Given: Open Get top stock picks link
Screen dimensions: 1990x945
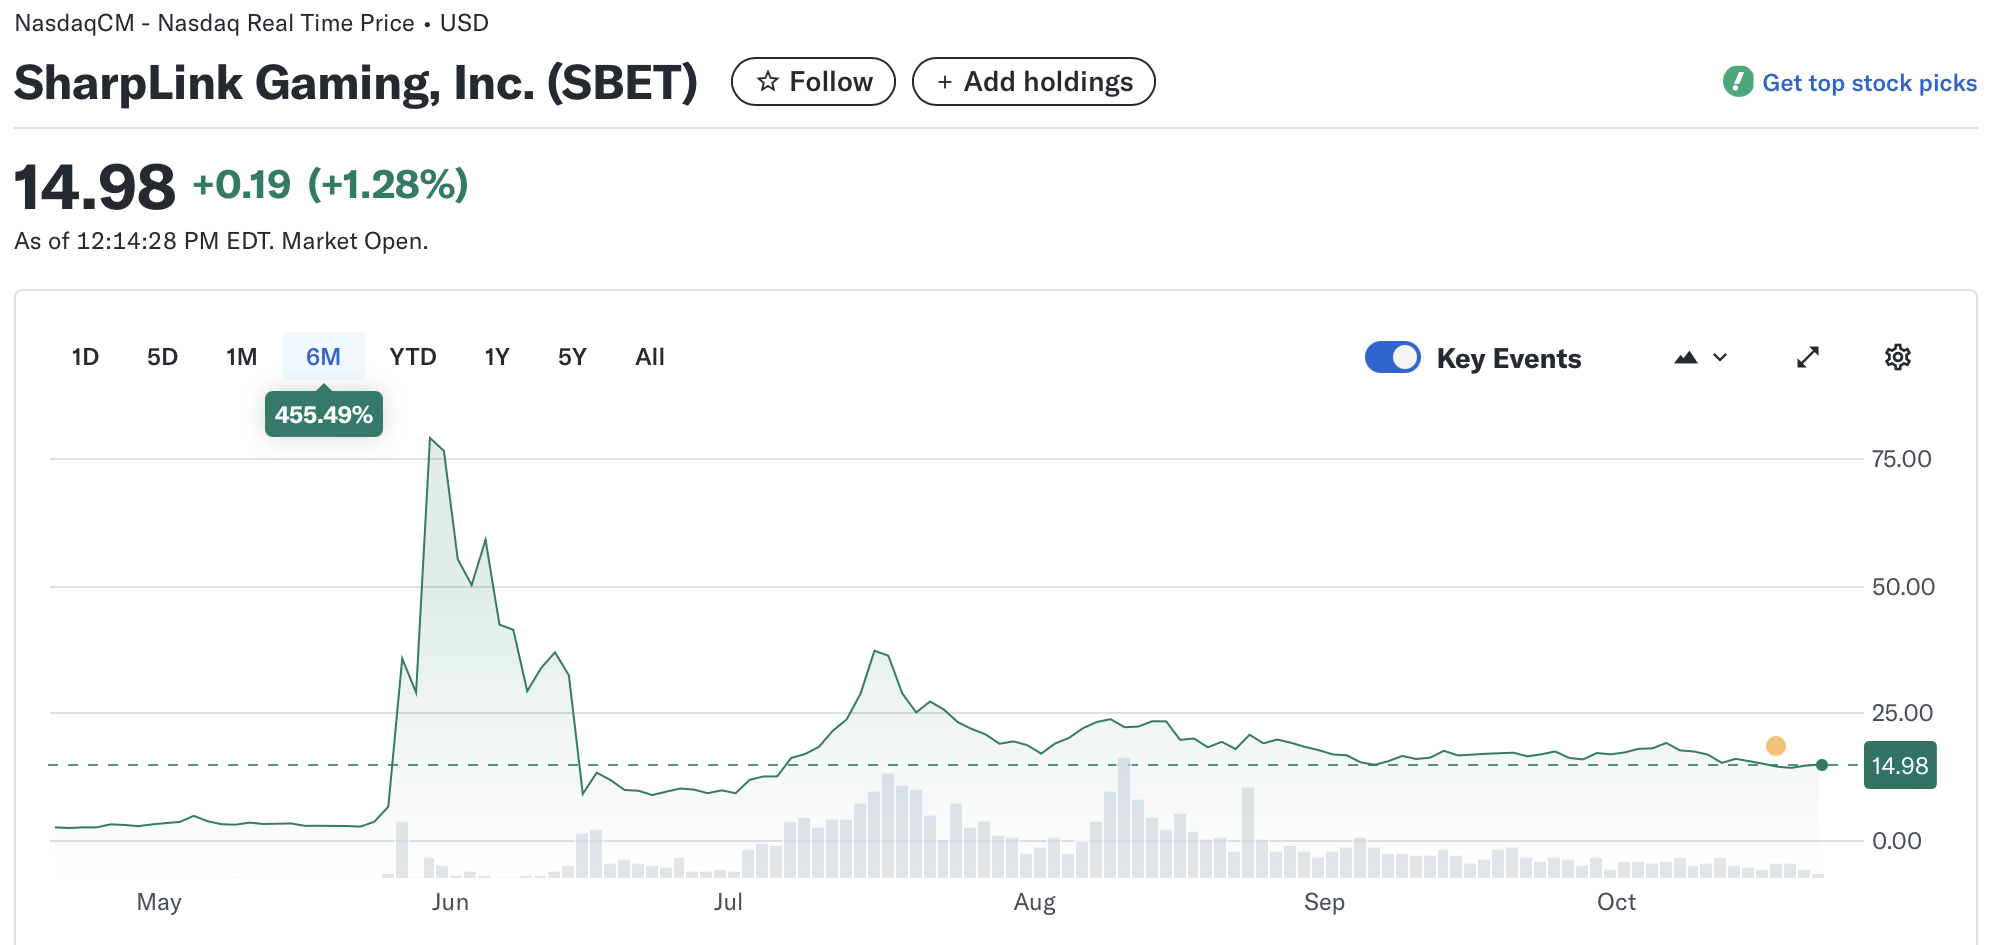Looking at the screenshot, I should (x=1868, y=83).
